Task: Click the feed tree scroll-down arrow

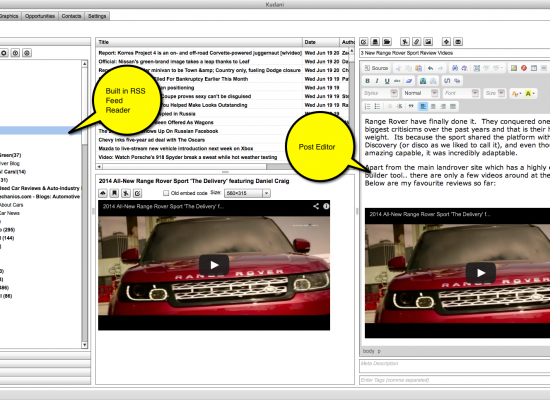Action: 85,345
